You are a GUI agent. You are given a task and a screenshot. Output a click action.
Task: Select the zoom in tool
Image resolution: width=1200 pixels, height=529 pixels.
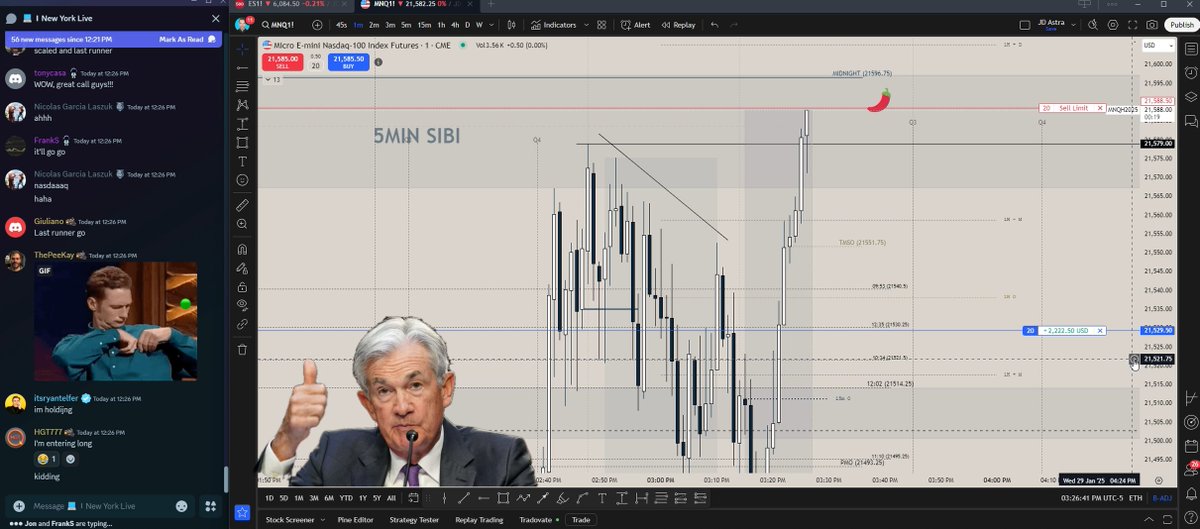tap(242, 224)
